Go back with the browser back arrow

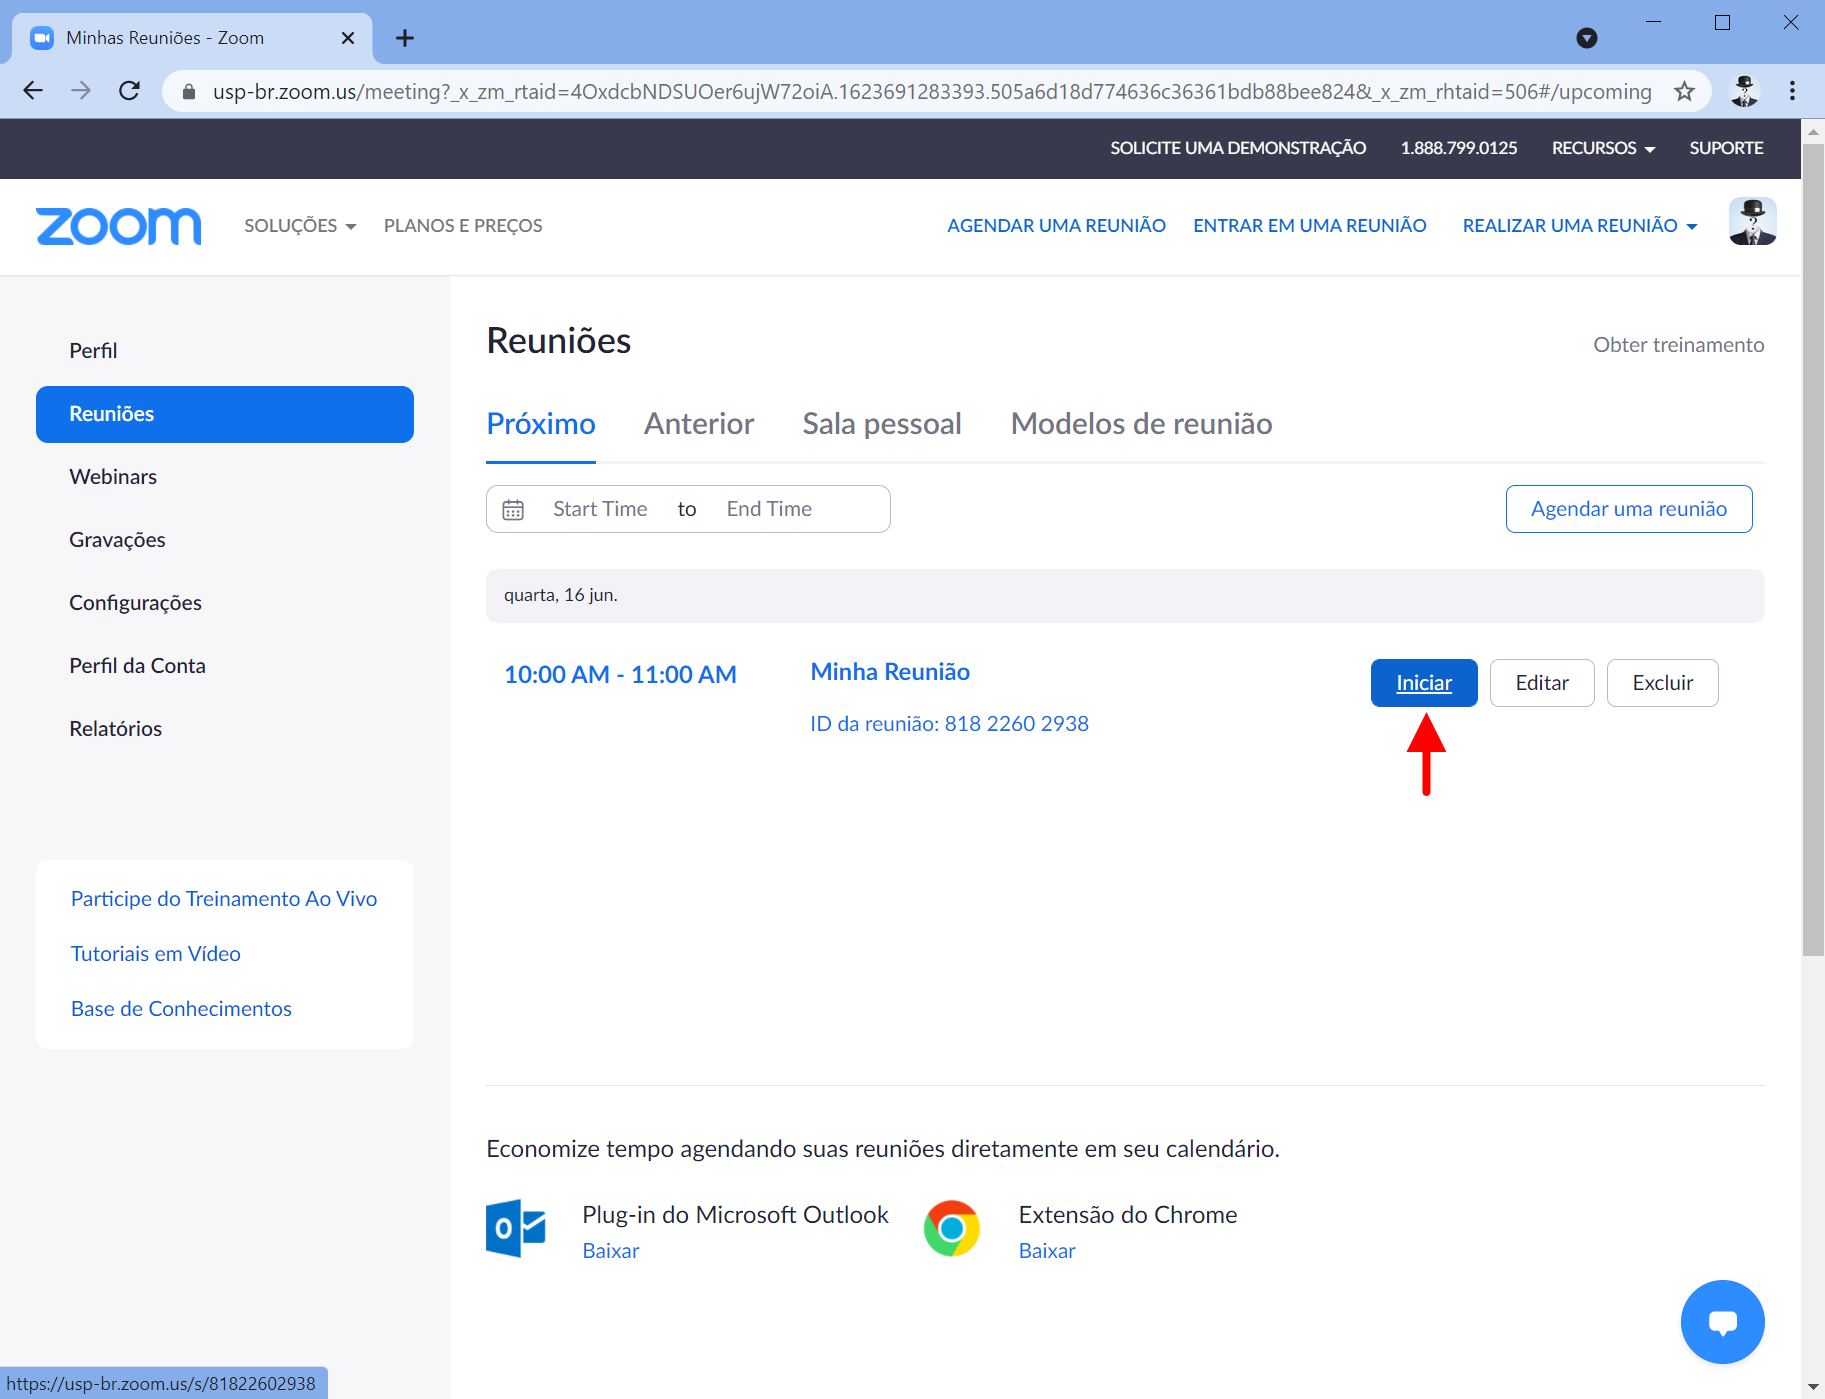pyautogui.click(x=33, y=91)
